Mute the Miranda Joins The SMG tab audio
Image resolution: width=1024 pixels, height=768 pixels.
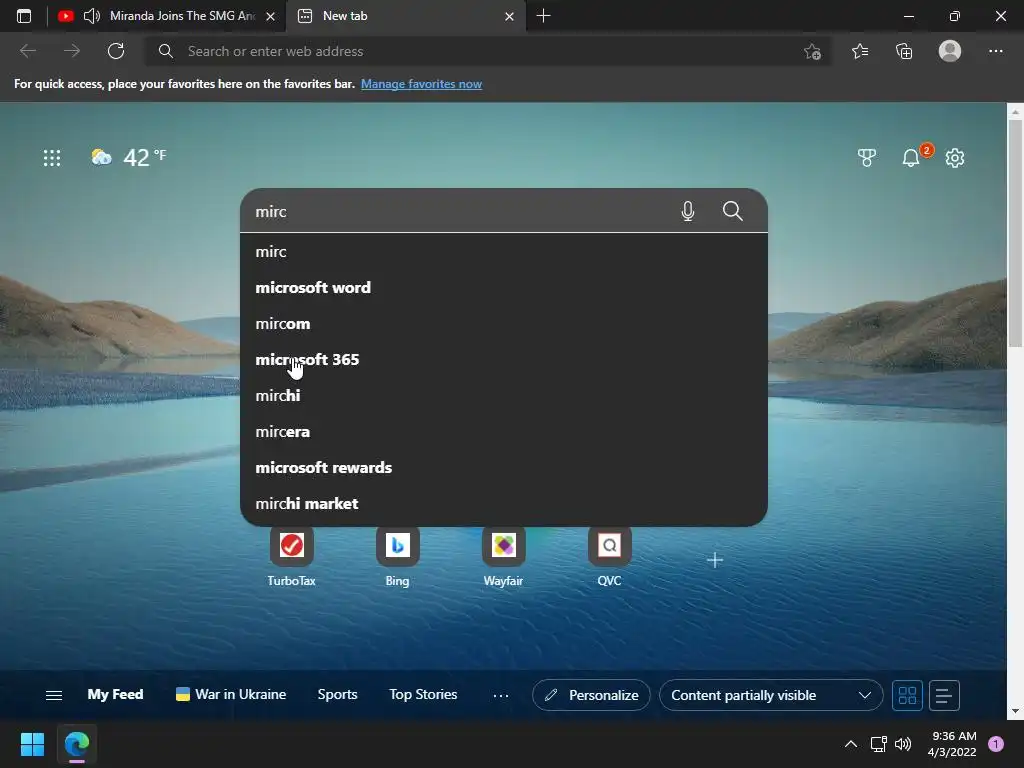click(91, 16)
